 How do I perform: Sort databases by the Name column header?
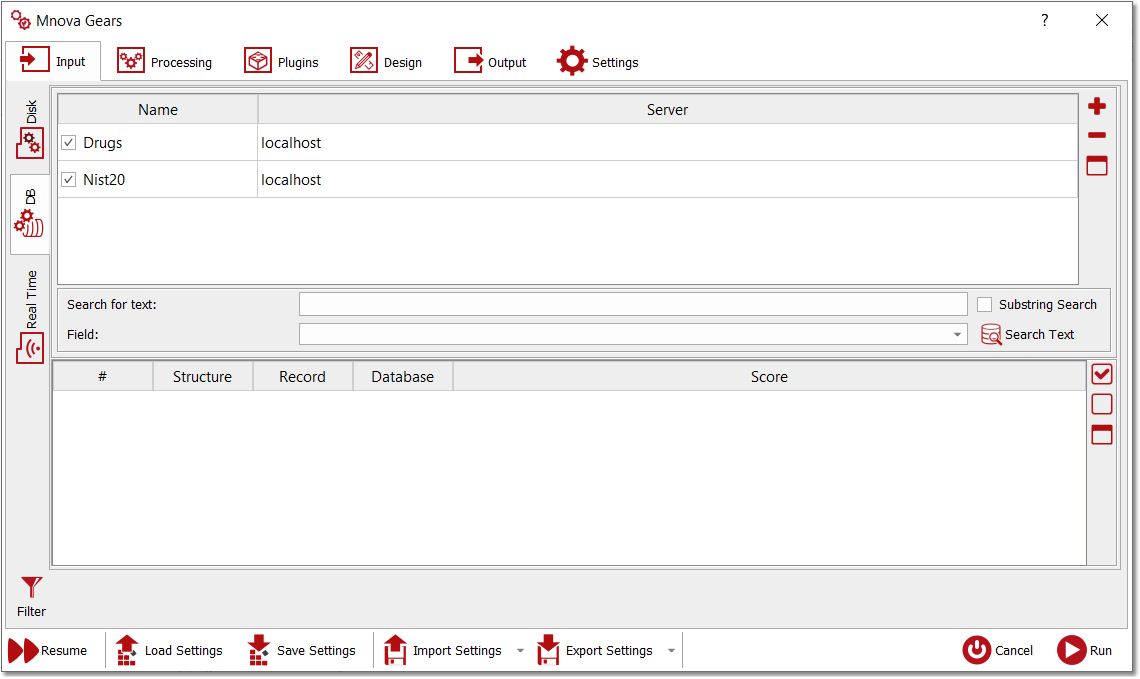click(x=158, y=109)
